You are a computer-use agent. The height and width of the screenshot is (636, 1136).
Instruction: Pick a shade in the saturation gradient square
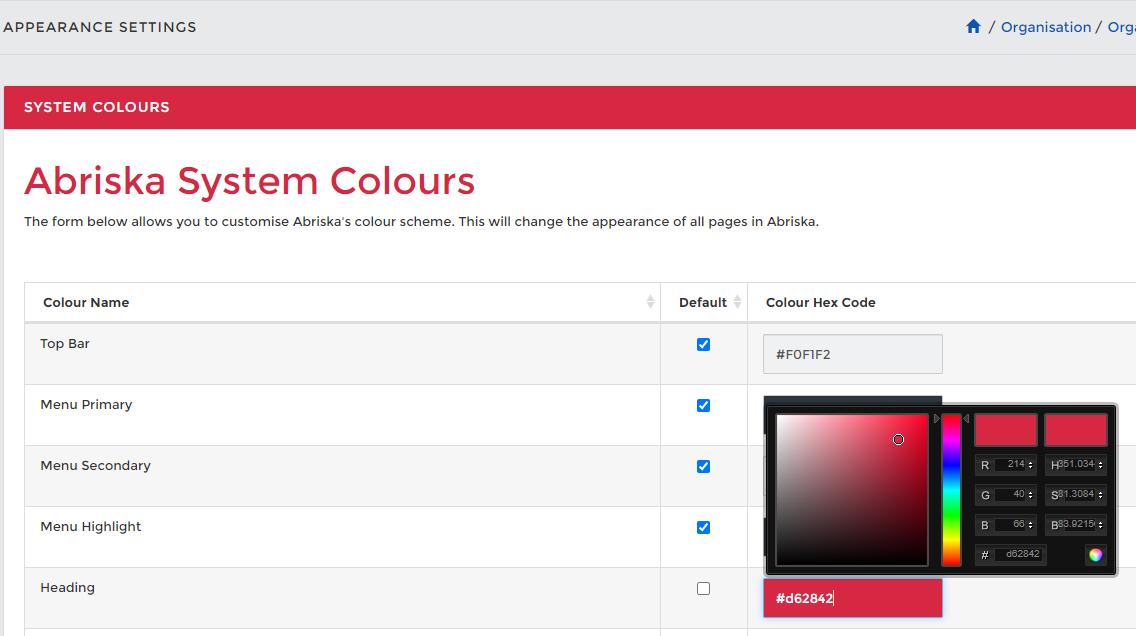tap(852, 490)
